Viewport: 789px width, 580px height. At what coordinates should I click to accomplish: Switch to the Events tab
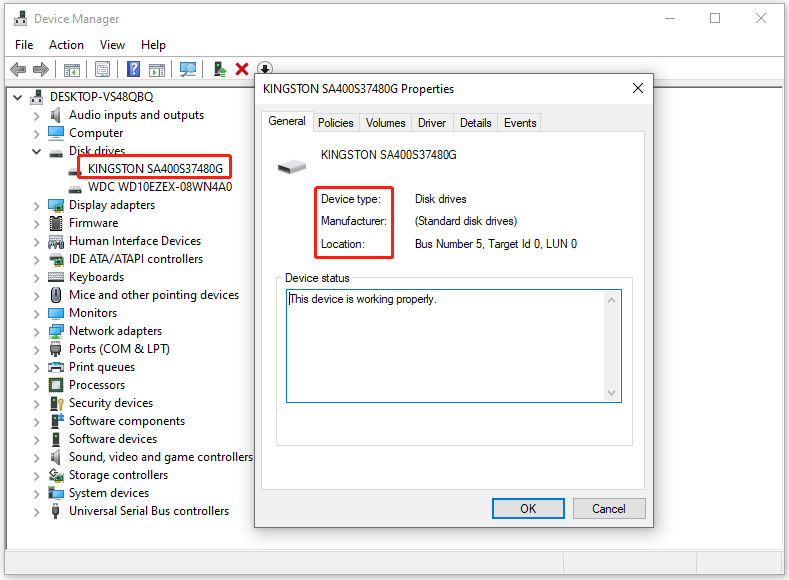[x=520, y=123]
